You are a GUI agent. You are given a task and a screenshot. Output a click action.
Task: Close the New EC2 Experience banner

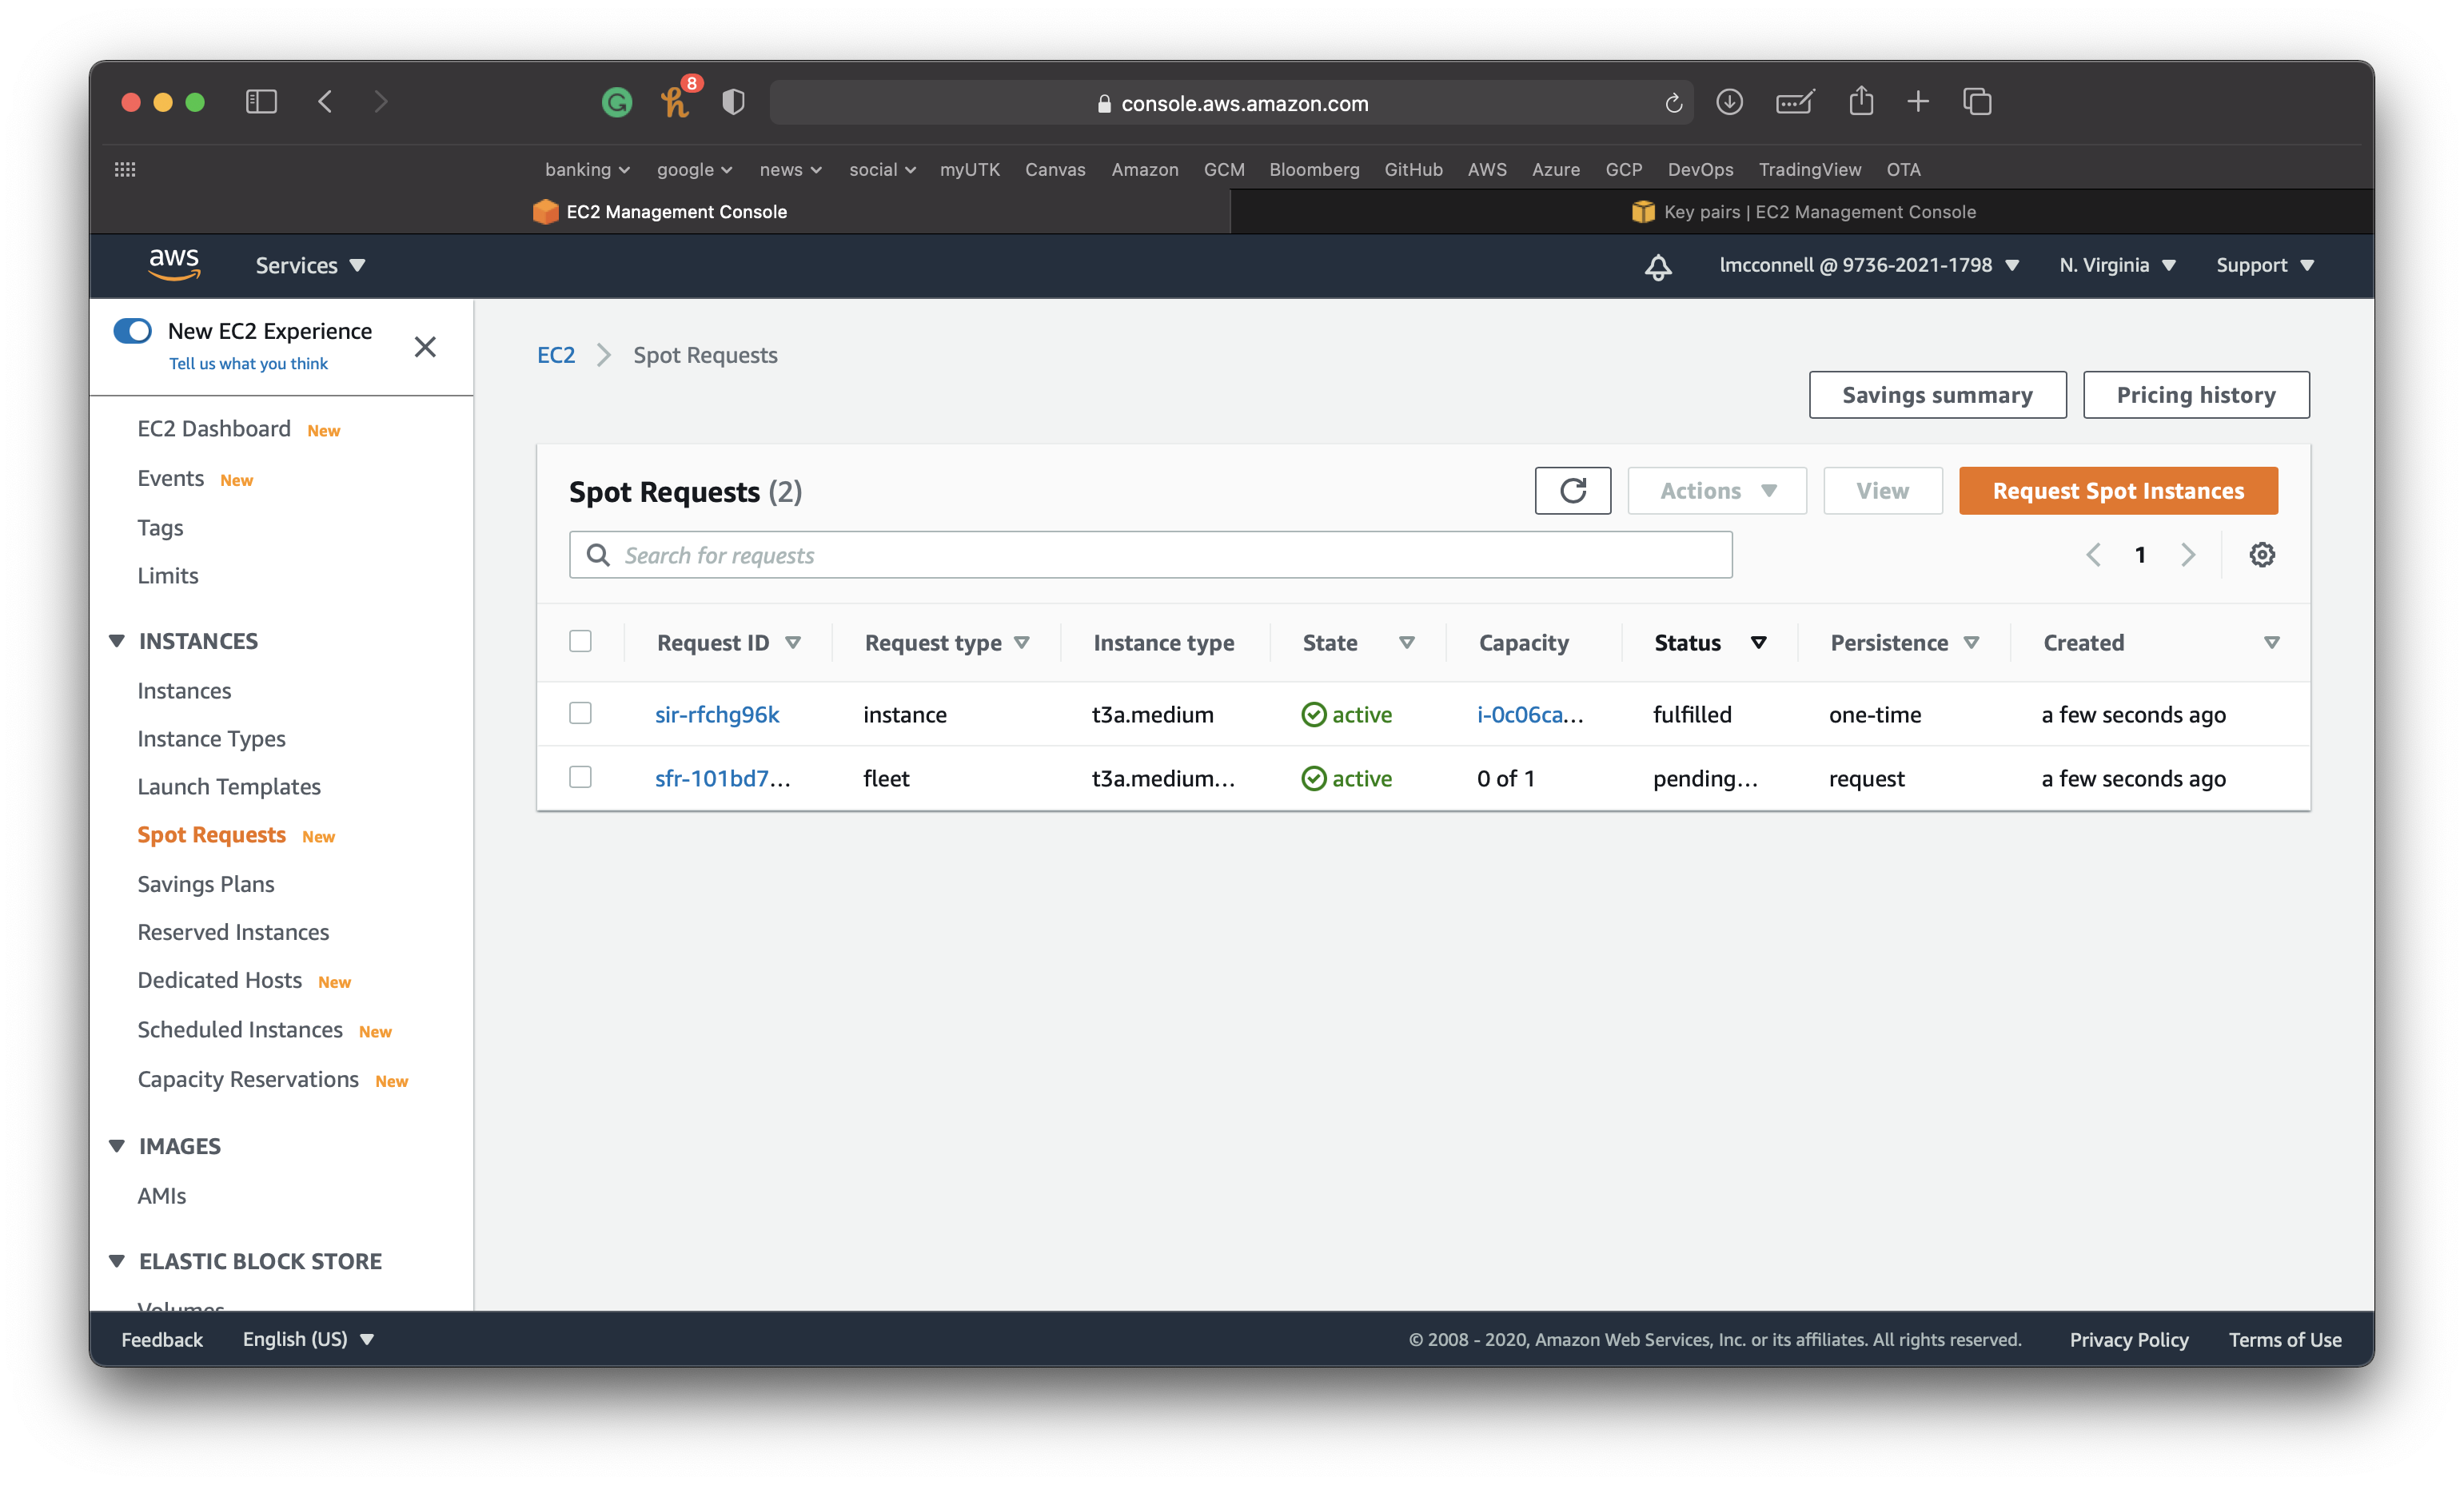(x=425, y=347)
